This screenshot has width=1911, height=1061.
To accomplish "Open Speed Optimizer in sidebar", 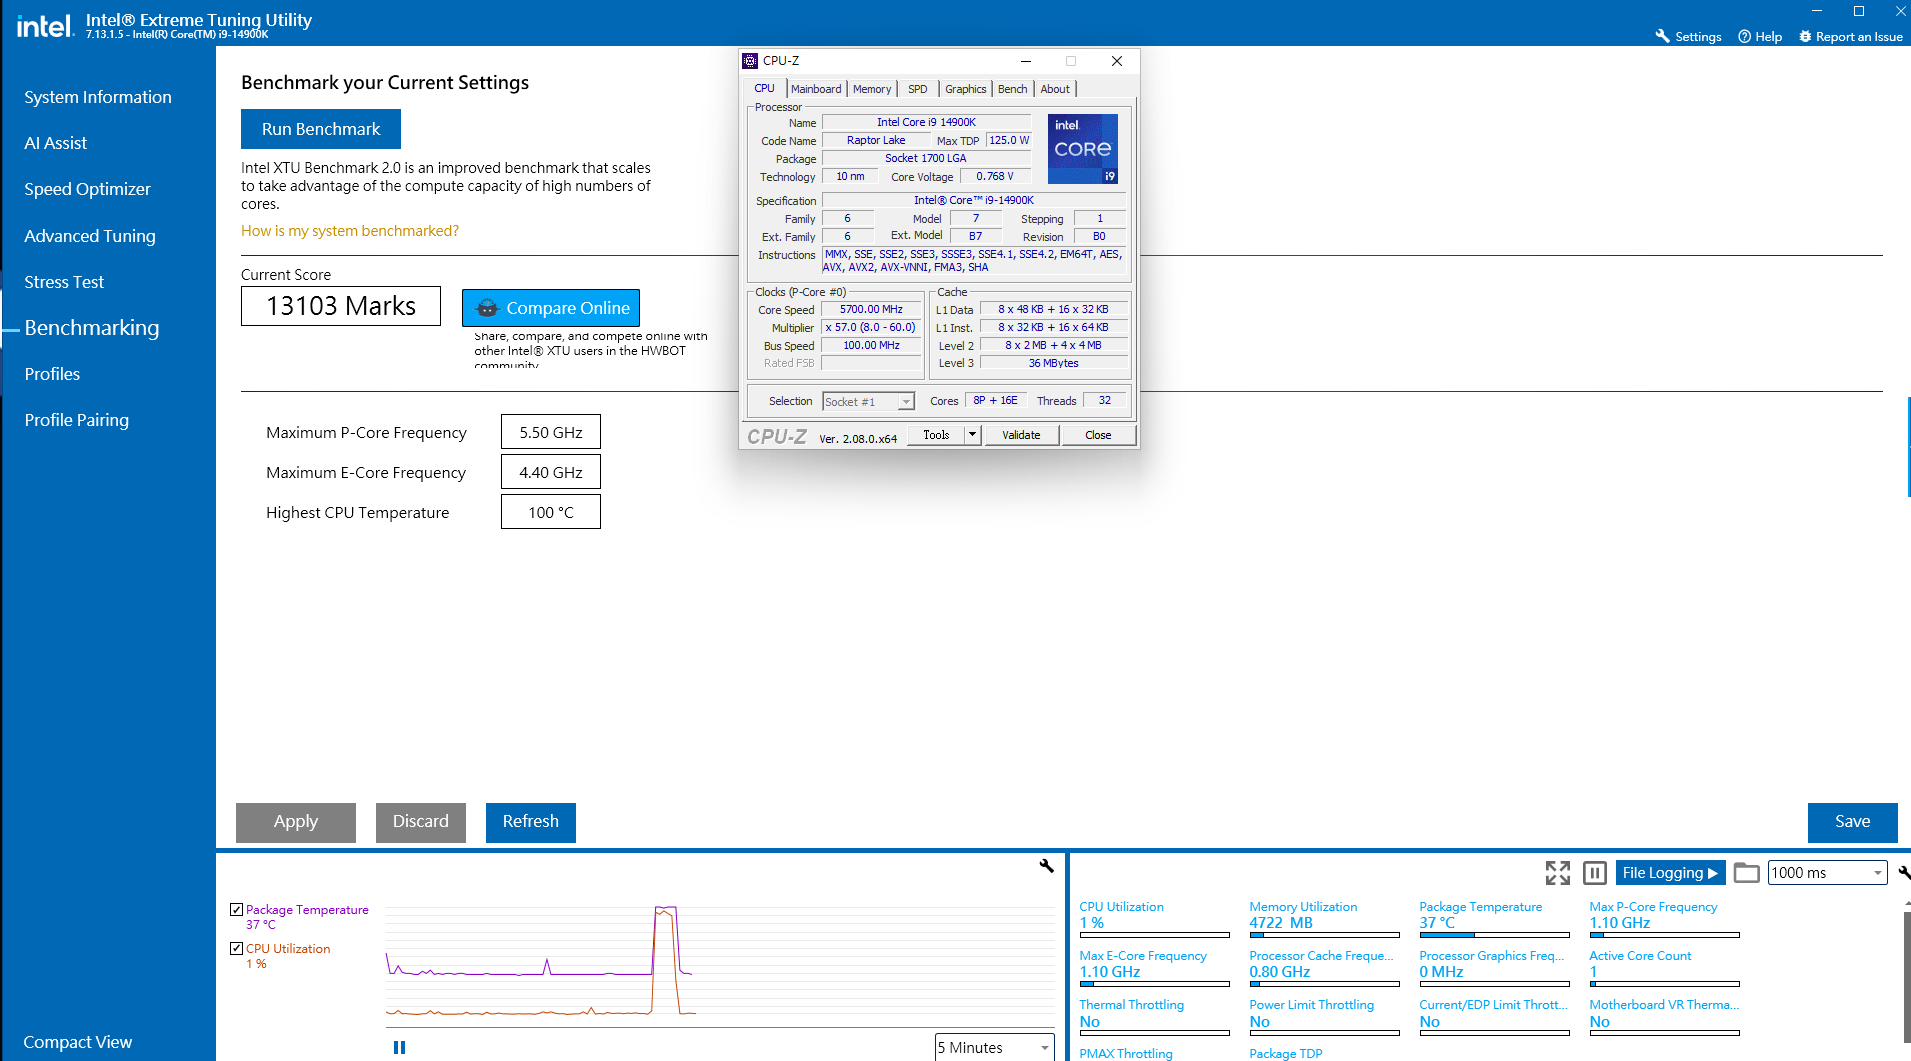I will pos(87,189).
